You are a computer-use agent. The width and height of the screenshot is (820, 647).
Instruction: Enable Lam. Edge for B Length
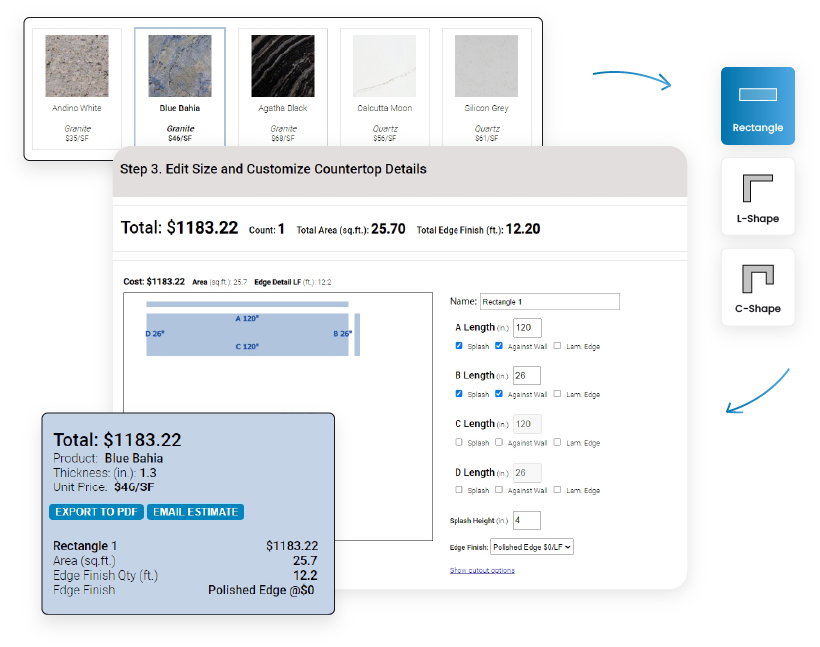[x=557, y=394]
